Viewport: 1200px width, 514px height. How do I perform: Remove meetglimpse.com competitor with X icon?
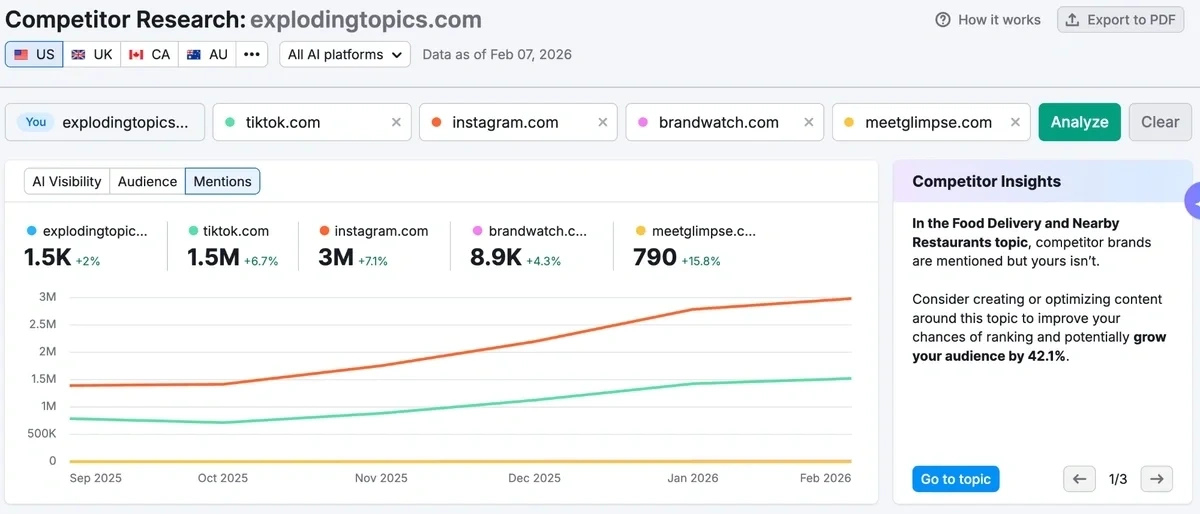(1015, 122)
